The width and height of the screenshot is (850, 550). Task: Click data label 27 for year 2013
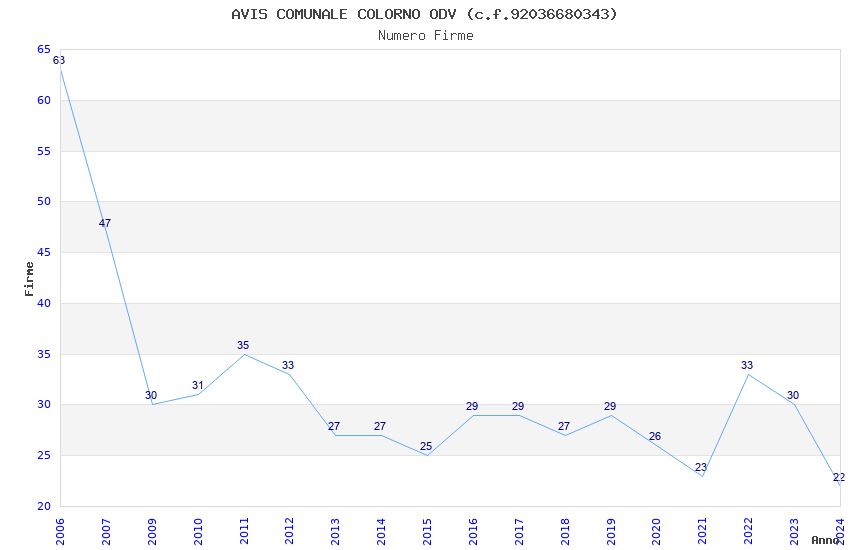334,426
